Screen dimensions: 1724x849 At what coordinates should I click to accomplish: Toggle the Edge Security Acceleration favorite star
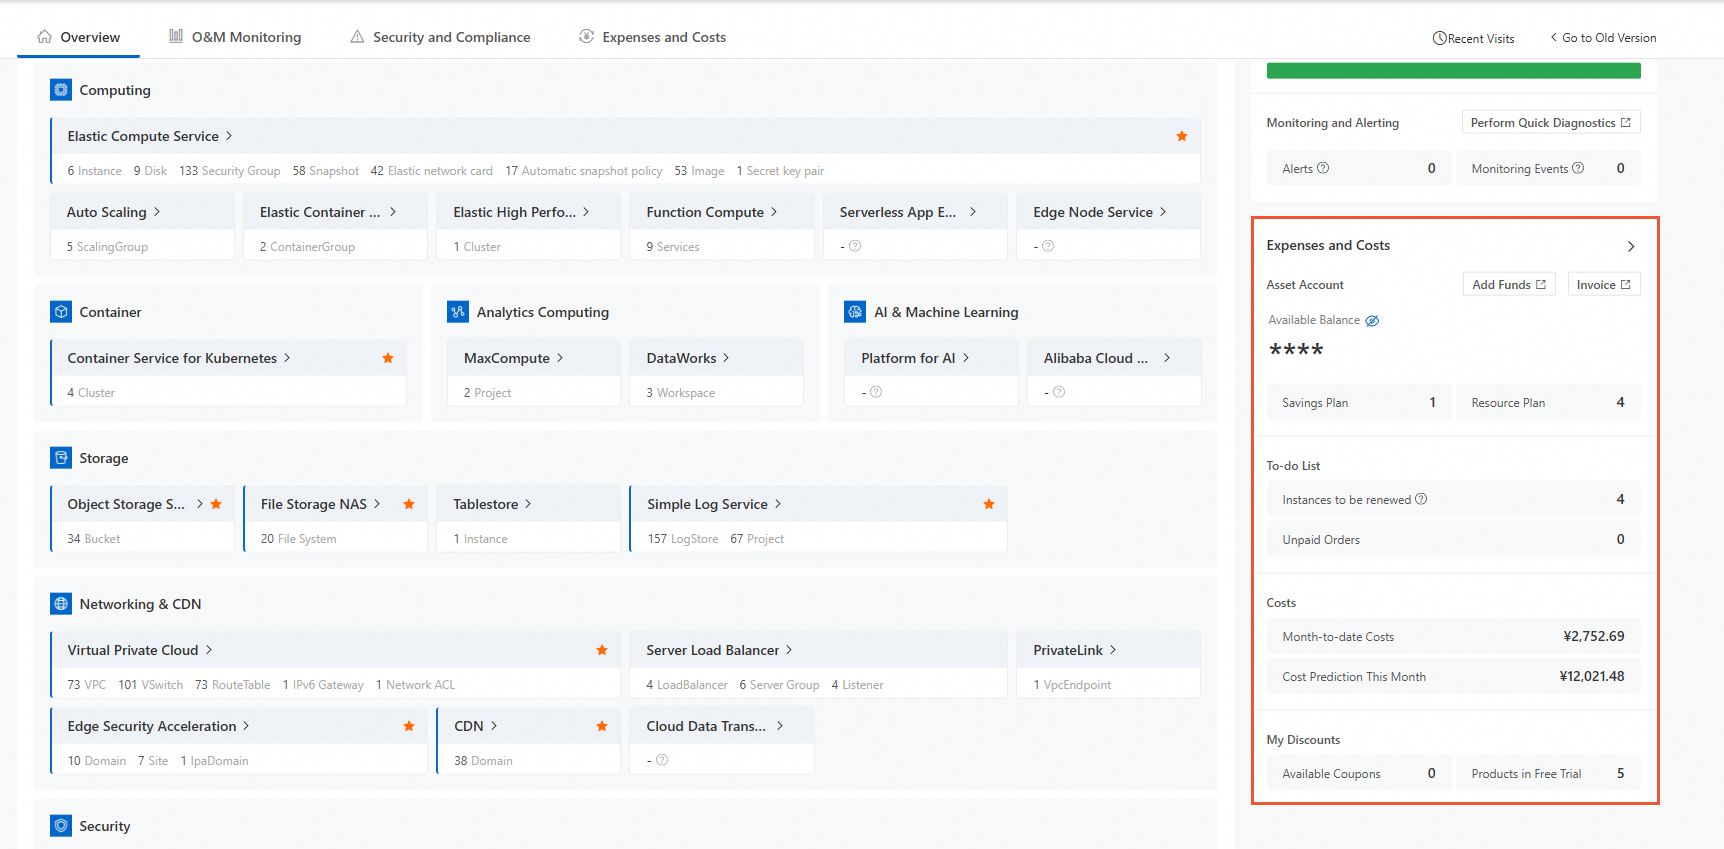[x=409, y=726]
